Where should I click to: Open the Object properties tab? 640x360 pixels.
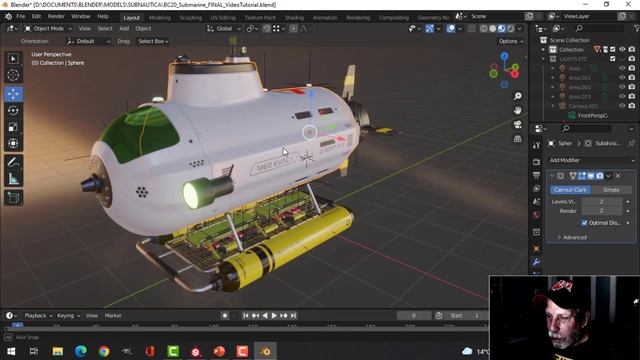point(537,249)
